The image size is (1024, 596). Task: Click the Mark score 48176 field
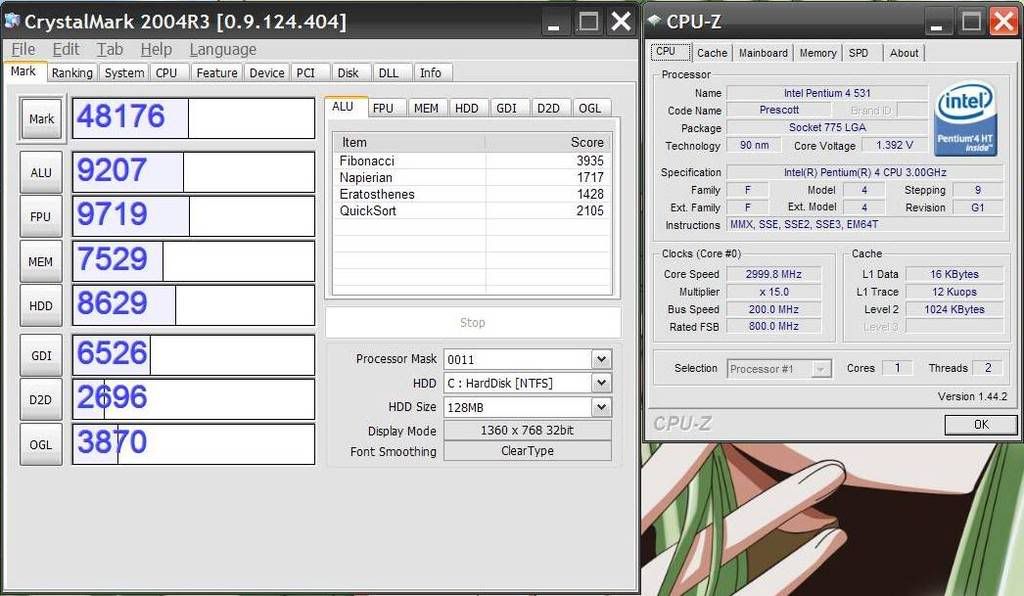pyautogui.click(x=193, y=118)
